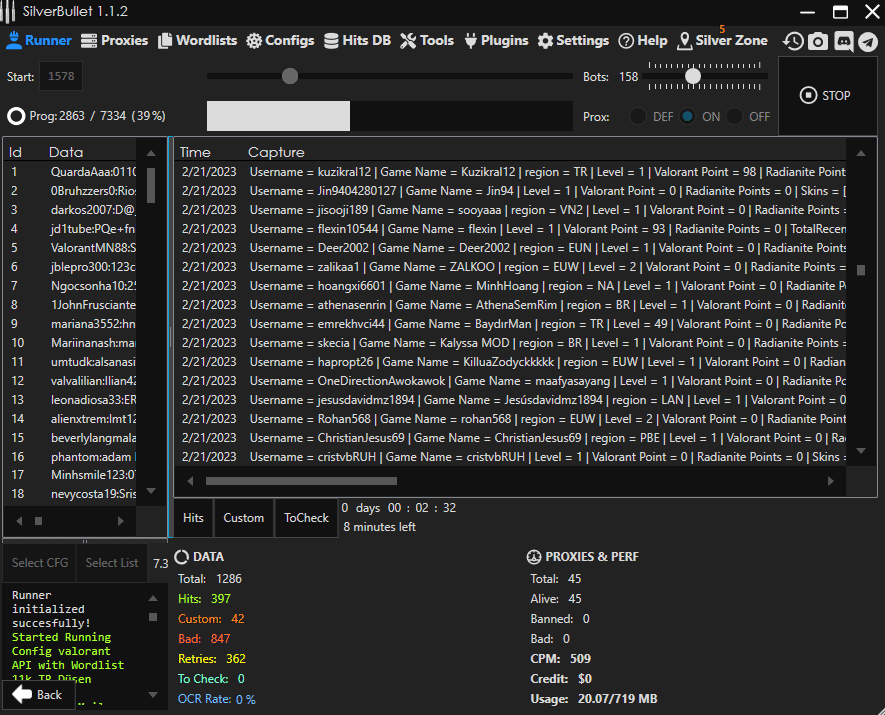
Task: Click the Telegram paper plane icon
Action: pos(867,41)
